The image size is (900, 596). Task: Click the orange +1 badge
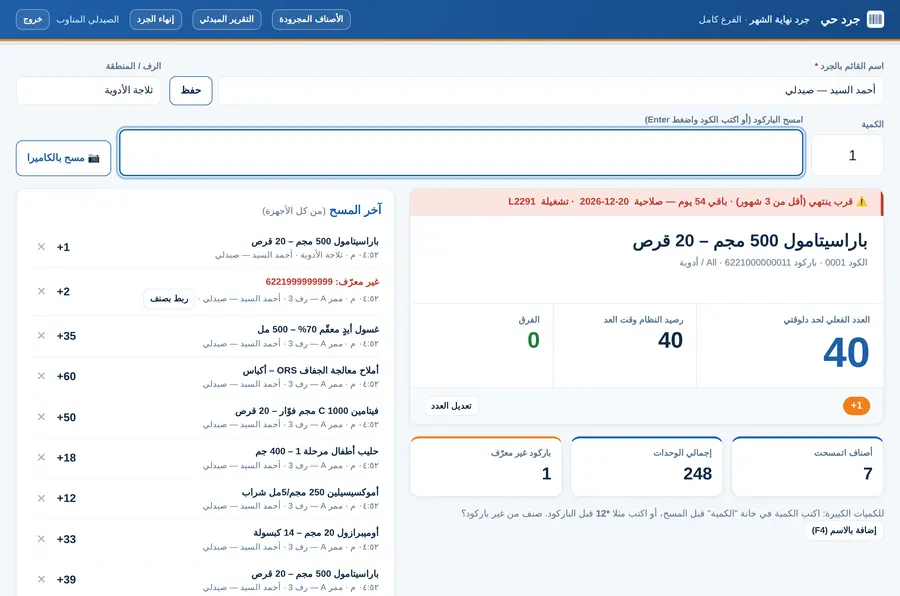pyautogui.click(x=856, y=406)
